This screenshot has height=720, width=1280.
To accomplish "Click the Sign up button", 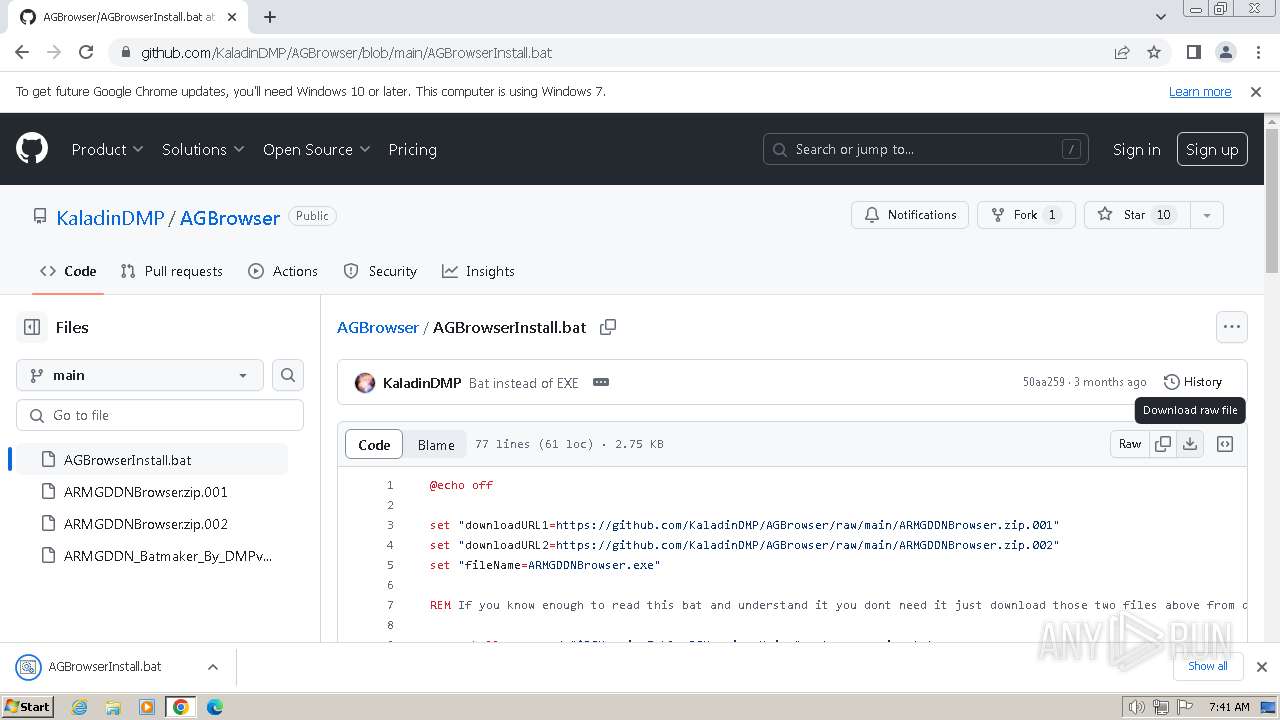I will pos(1212,149).
